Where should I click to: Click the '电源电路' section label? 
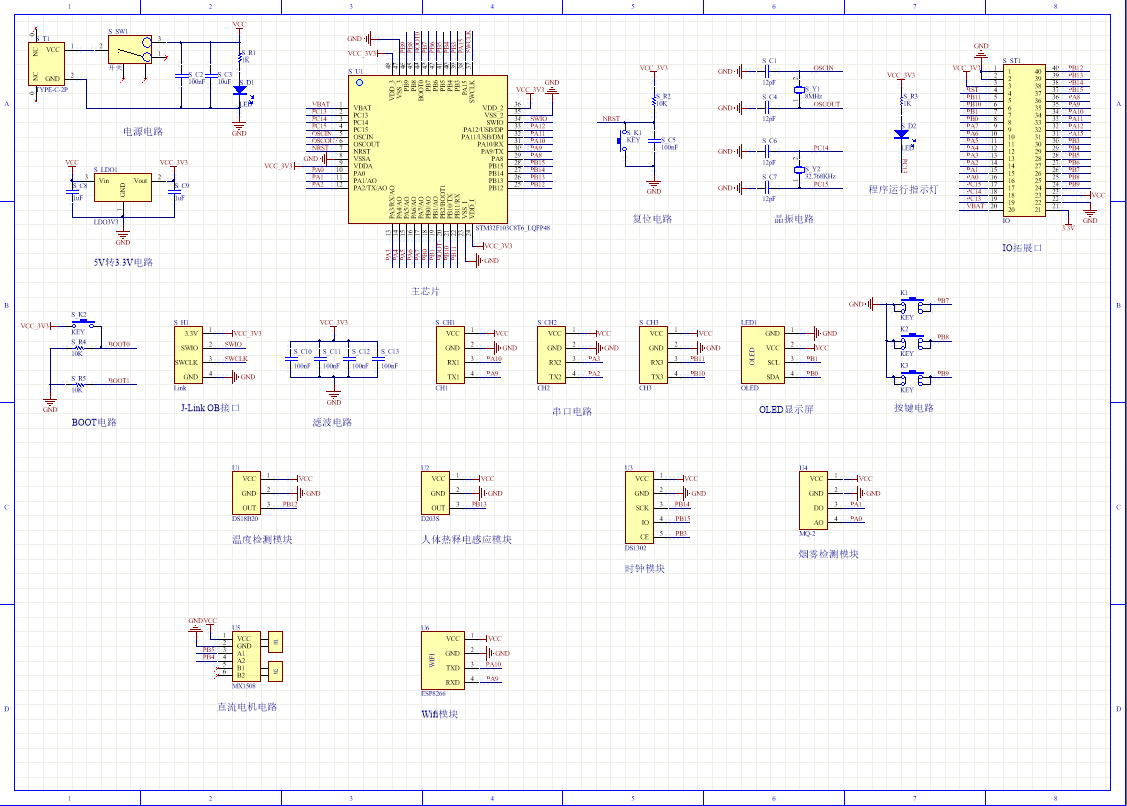click(x=143, y=132)
